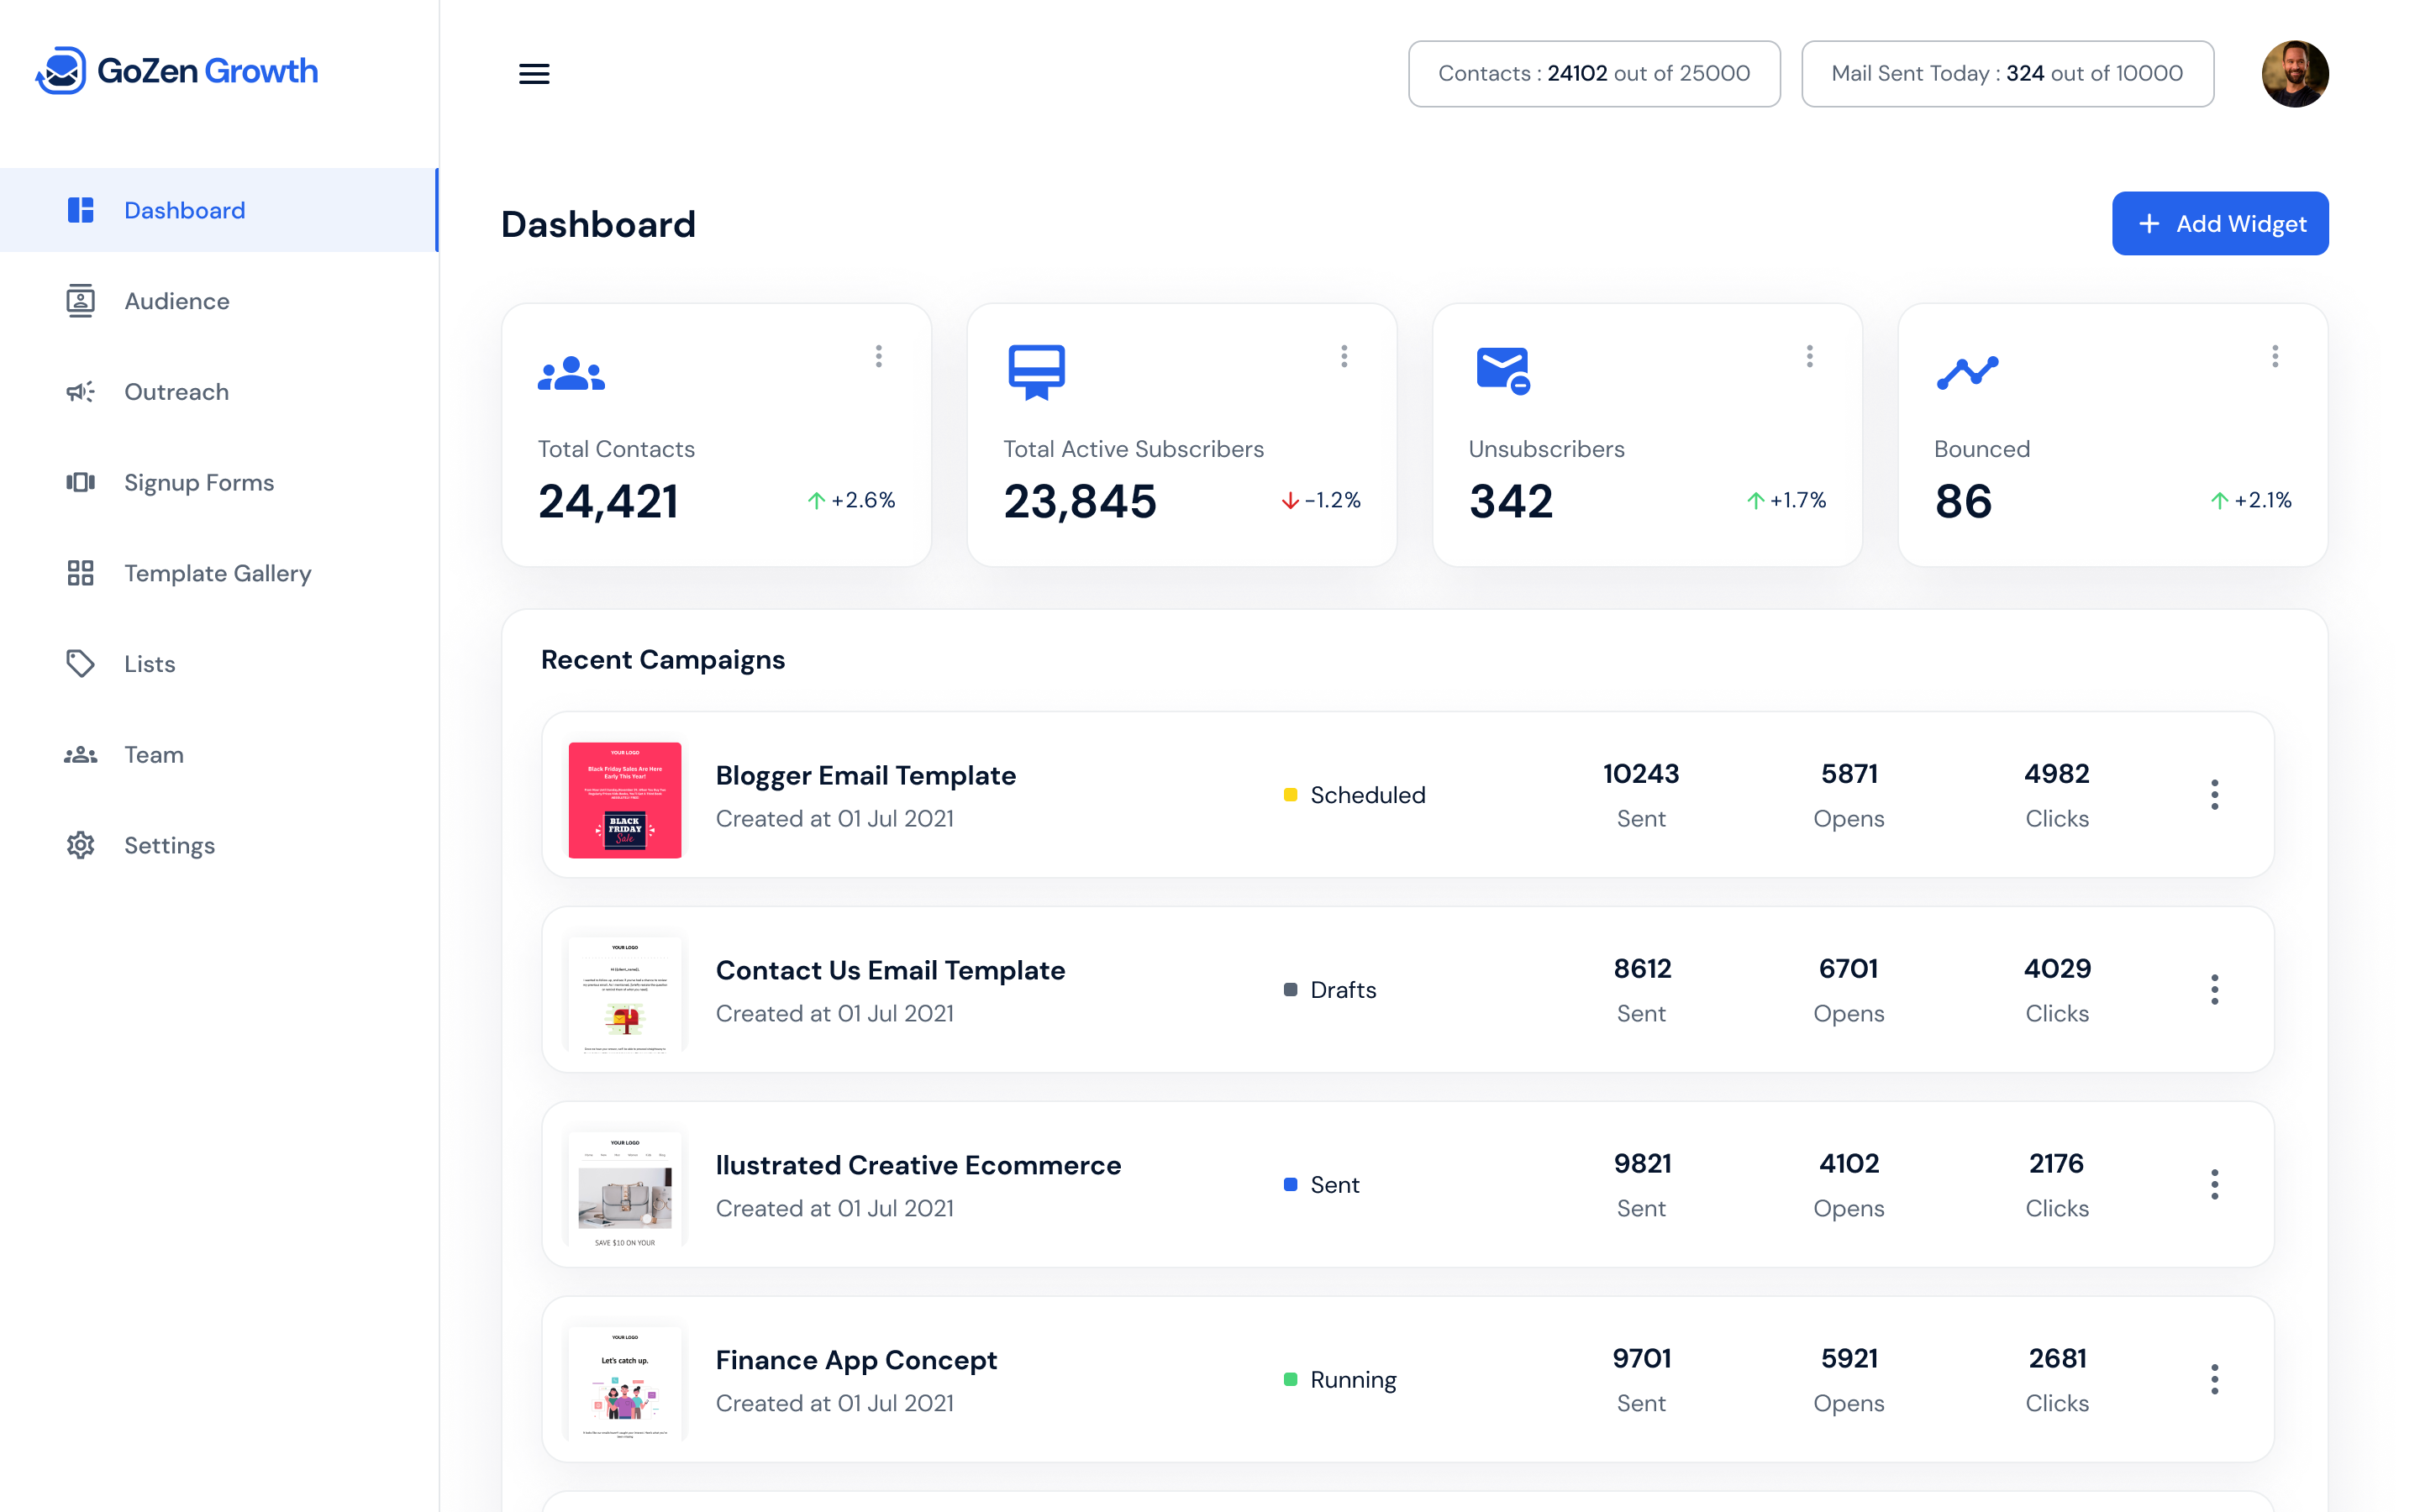The height and width of the screenshot is (1512, 2420).
Task: Open Finance App Concept row options
Action: click(2215, 1380)
